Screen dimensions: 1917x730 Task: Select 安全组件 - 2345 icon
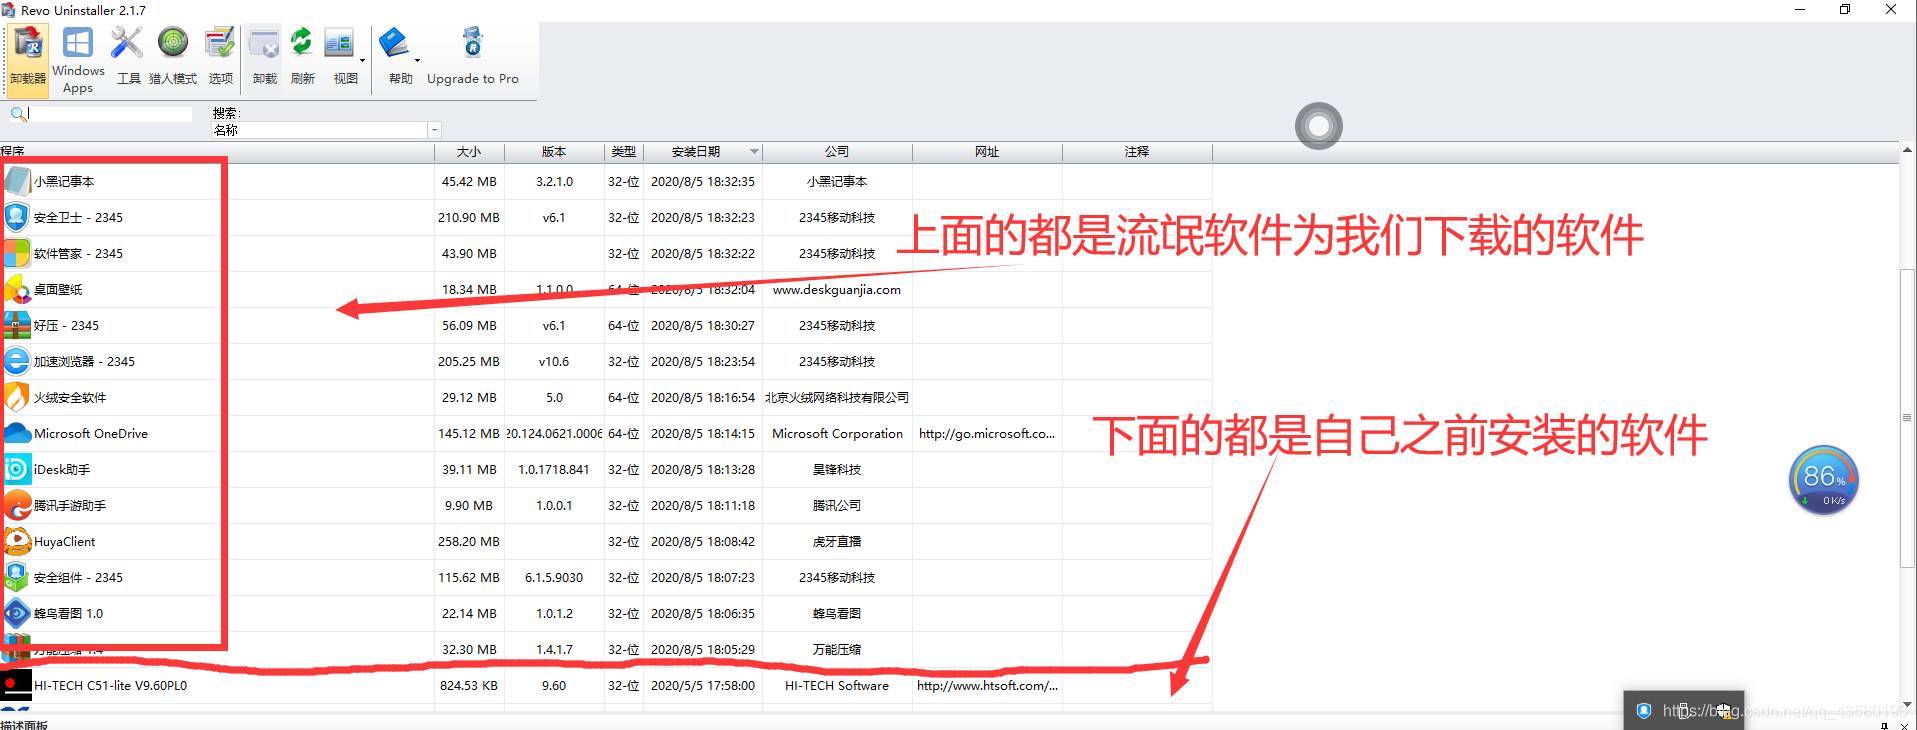[x=17, y=578]
